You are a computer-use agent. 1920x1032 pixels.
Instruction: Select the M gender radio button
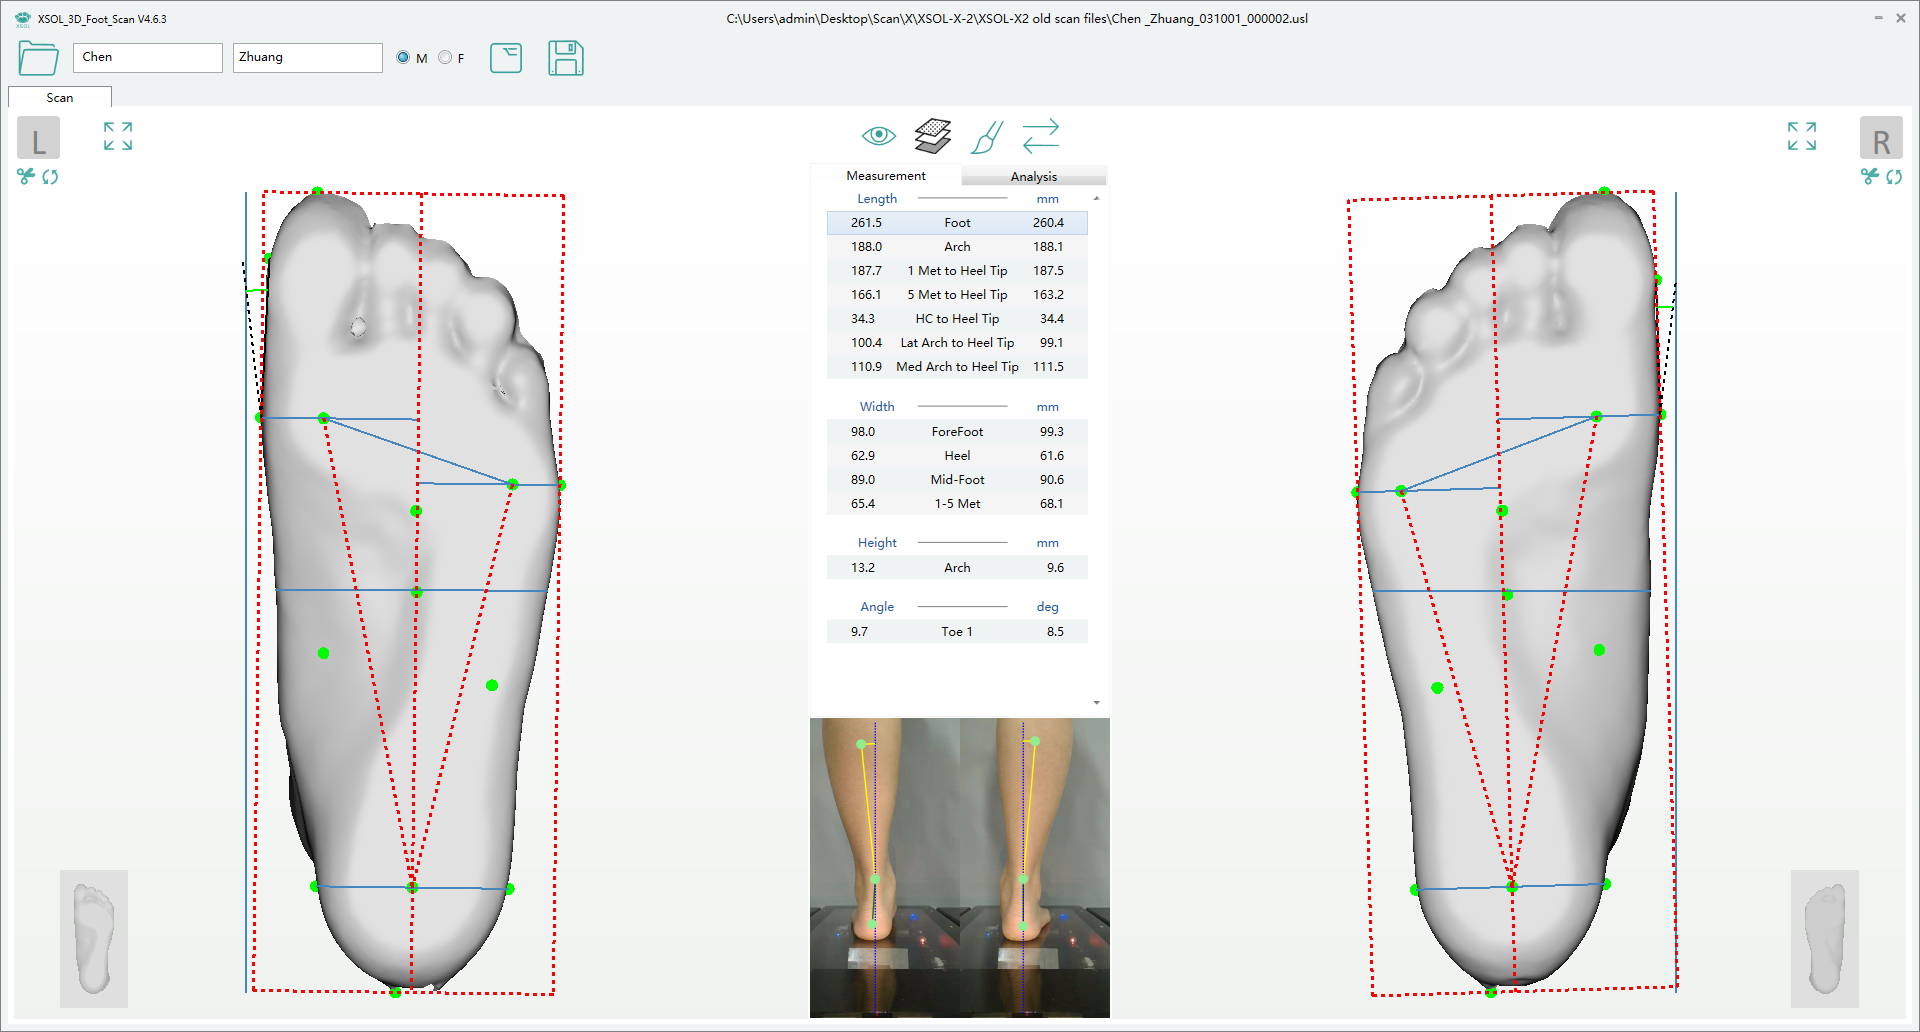[x=403, y=58]
